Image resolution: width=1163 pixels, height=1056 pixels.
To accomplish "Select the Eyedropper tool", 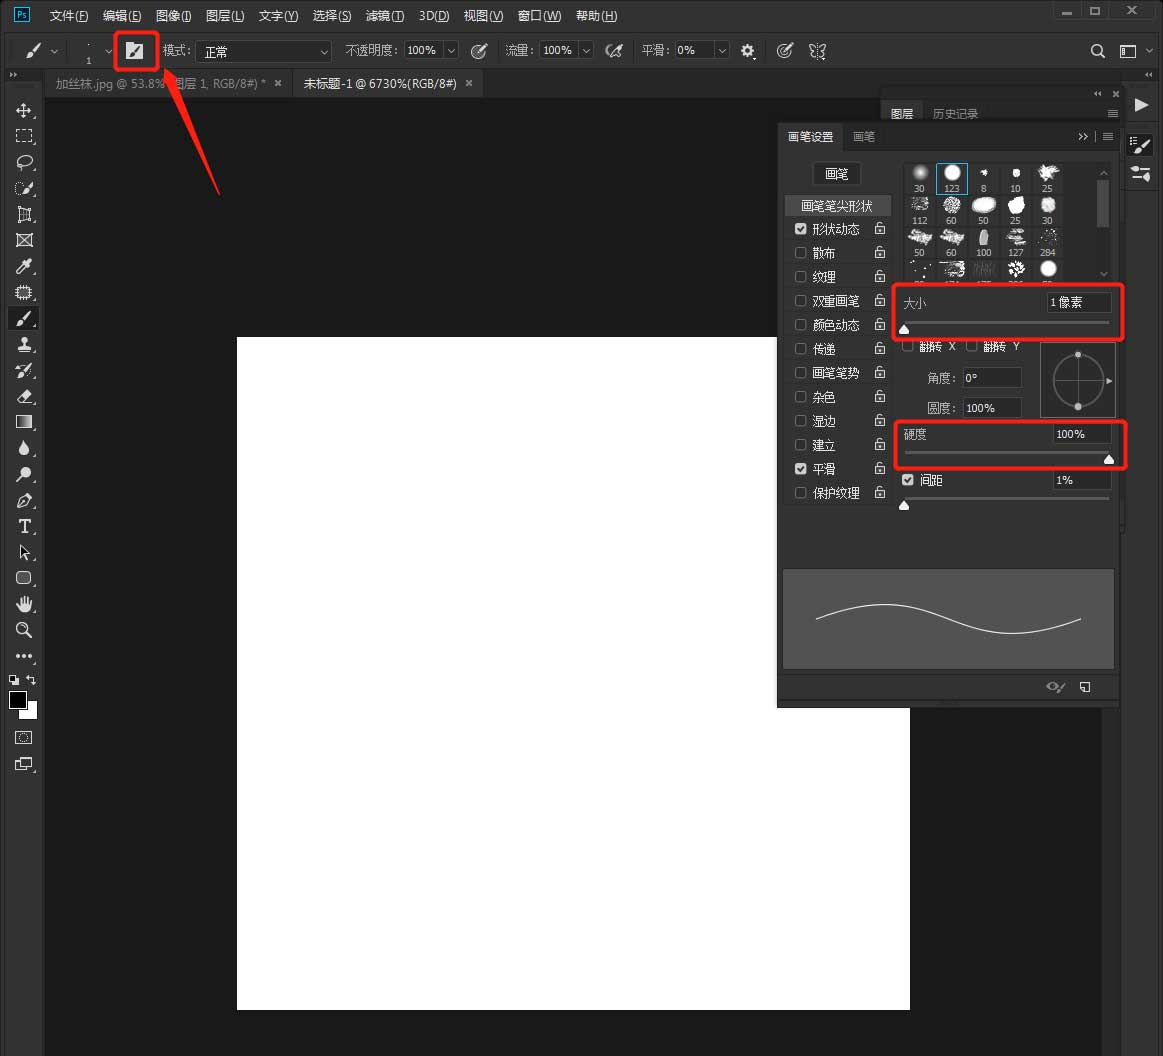I will pos(24,266).
